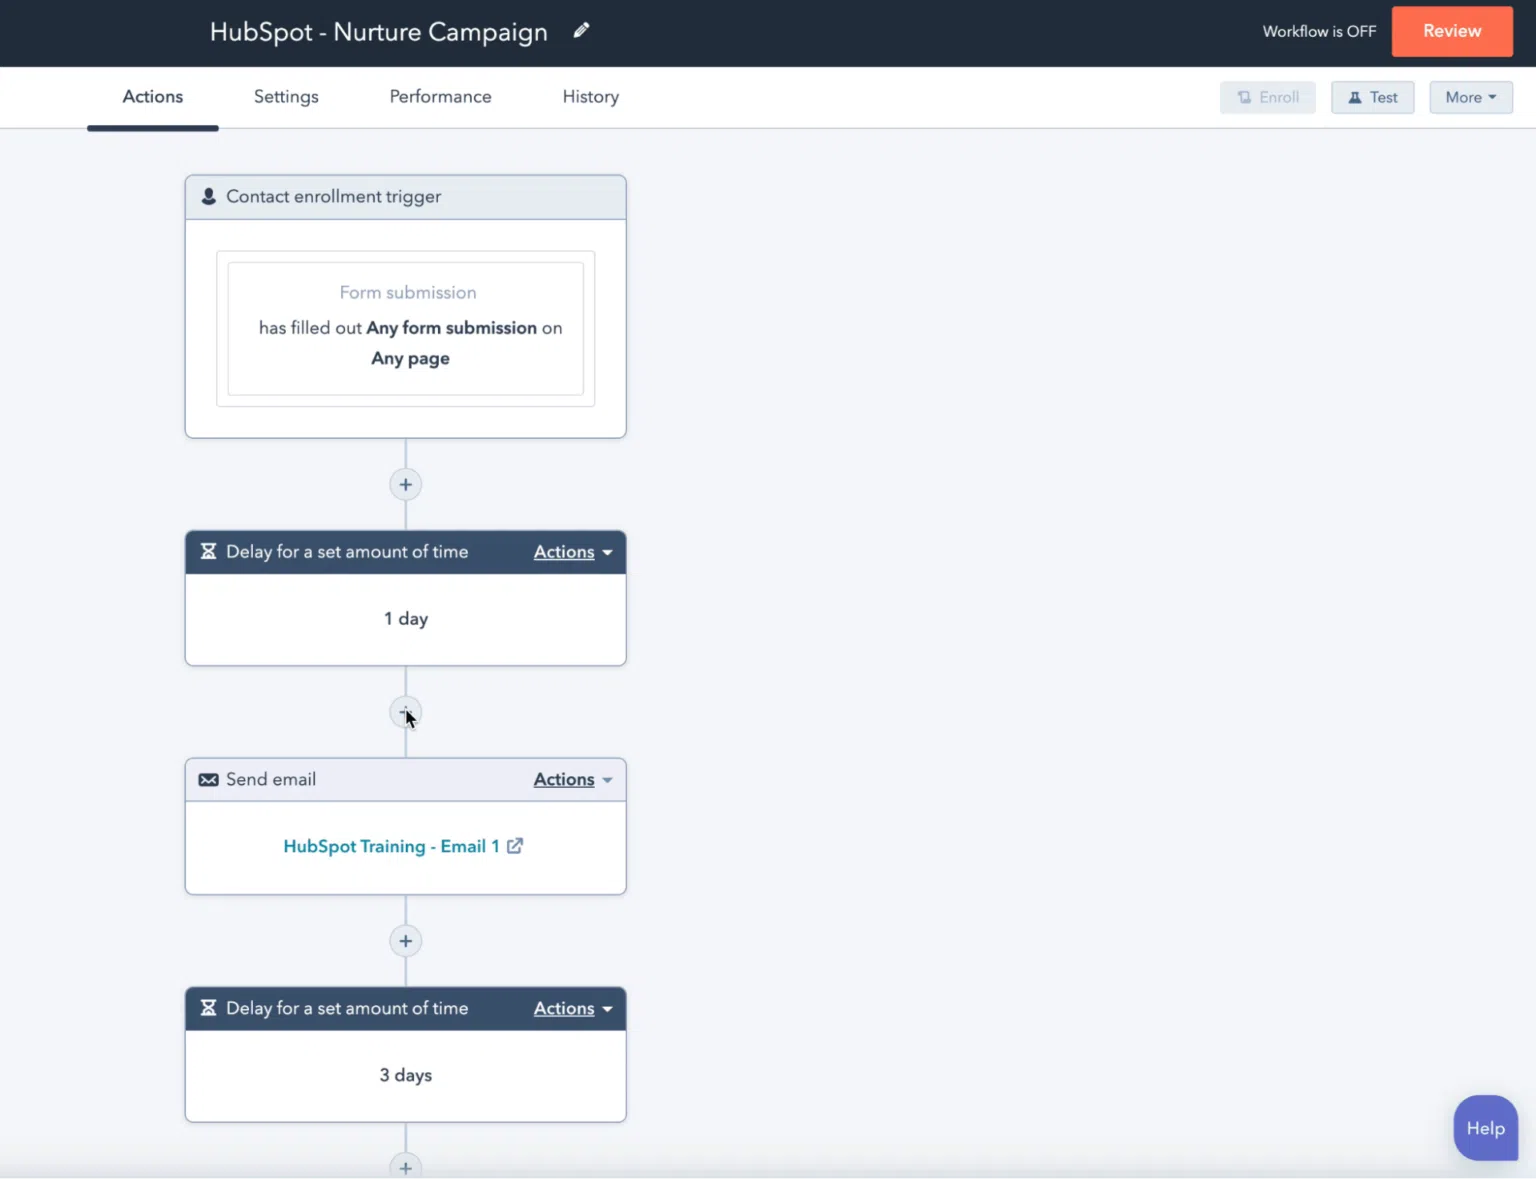
Task: Click the envelope icon on Send email card
Action: pyautogui.click(x=208, y=779)
